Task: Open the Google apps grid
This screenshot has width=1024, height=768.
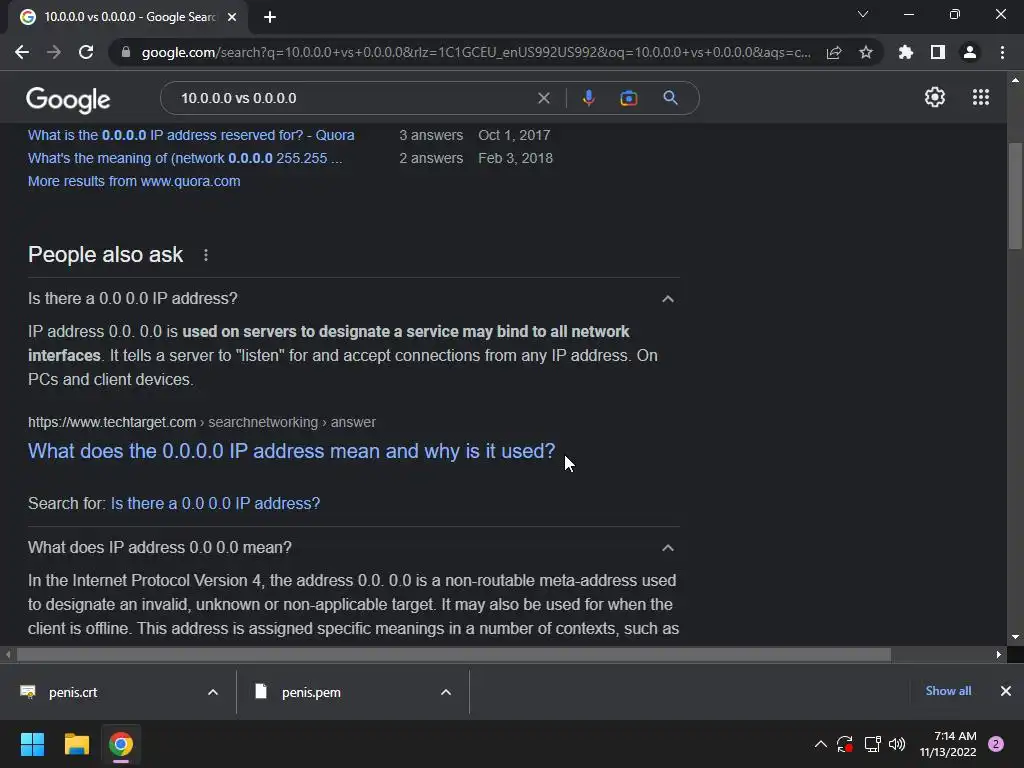Action: pos(981,97)
